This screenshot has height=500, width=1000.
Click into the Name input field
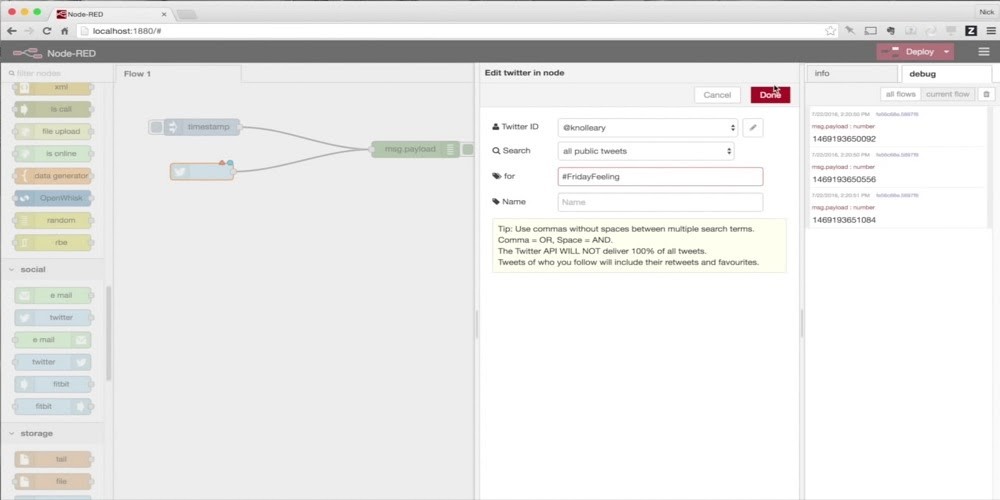(x=660, y=202)
